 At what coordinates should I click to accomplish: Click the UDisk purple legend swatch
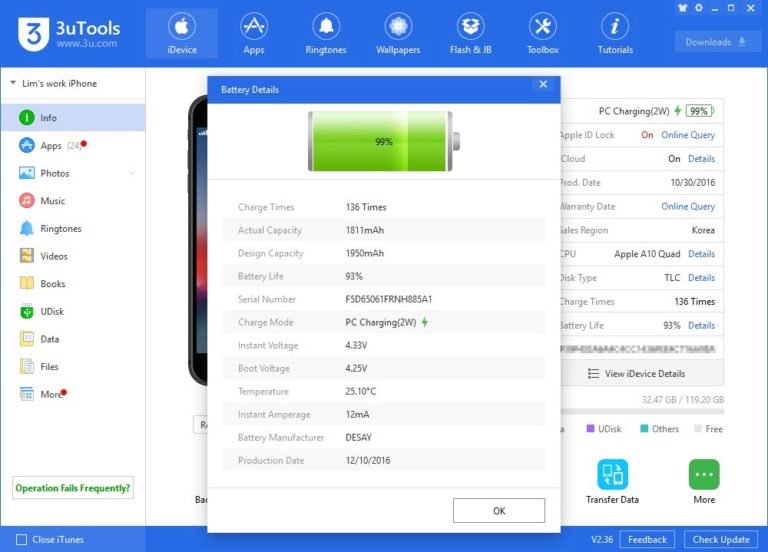pyautogui.click(x=590, y=429)
